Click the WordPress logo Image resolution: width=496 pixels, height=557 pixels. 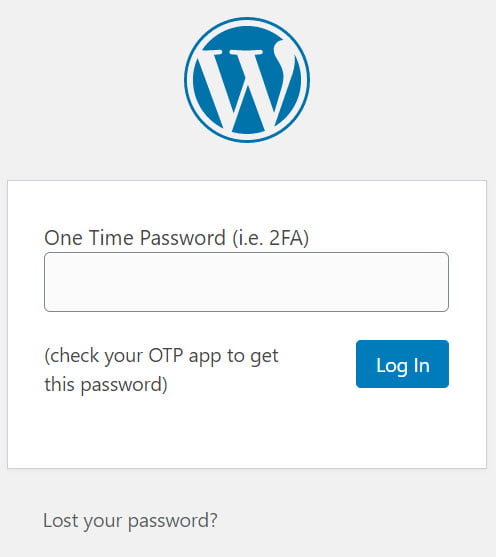pos(247,80)
